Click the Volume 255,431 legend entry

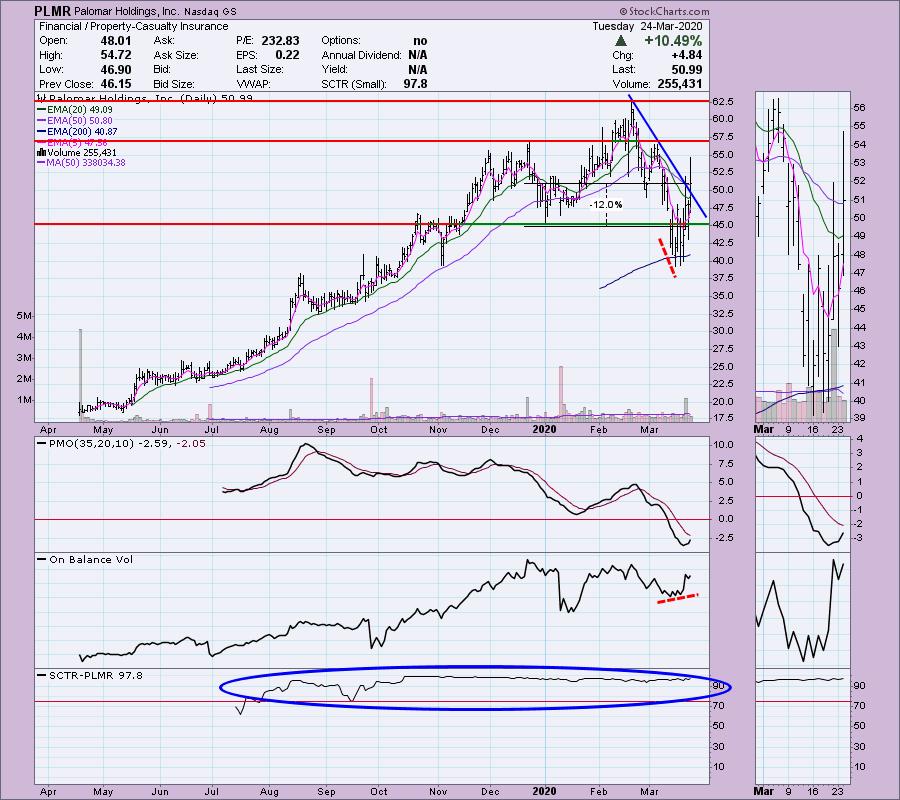coord(77,153)
